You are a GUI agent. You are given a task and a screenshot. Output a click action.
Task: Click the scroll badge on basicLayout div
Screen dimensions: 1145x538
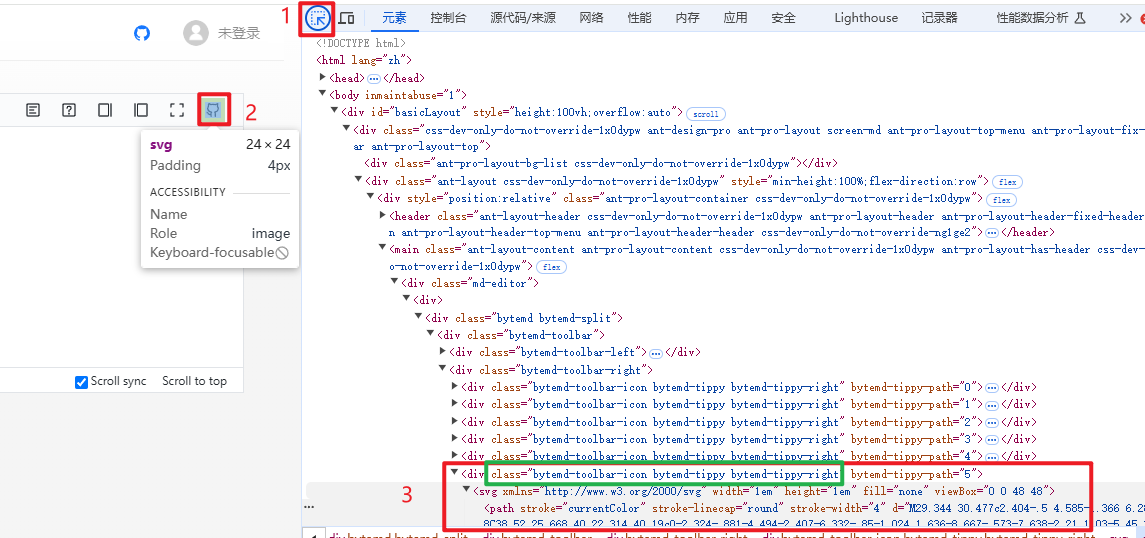coord(705,114)
